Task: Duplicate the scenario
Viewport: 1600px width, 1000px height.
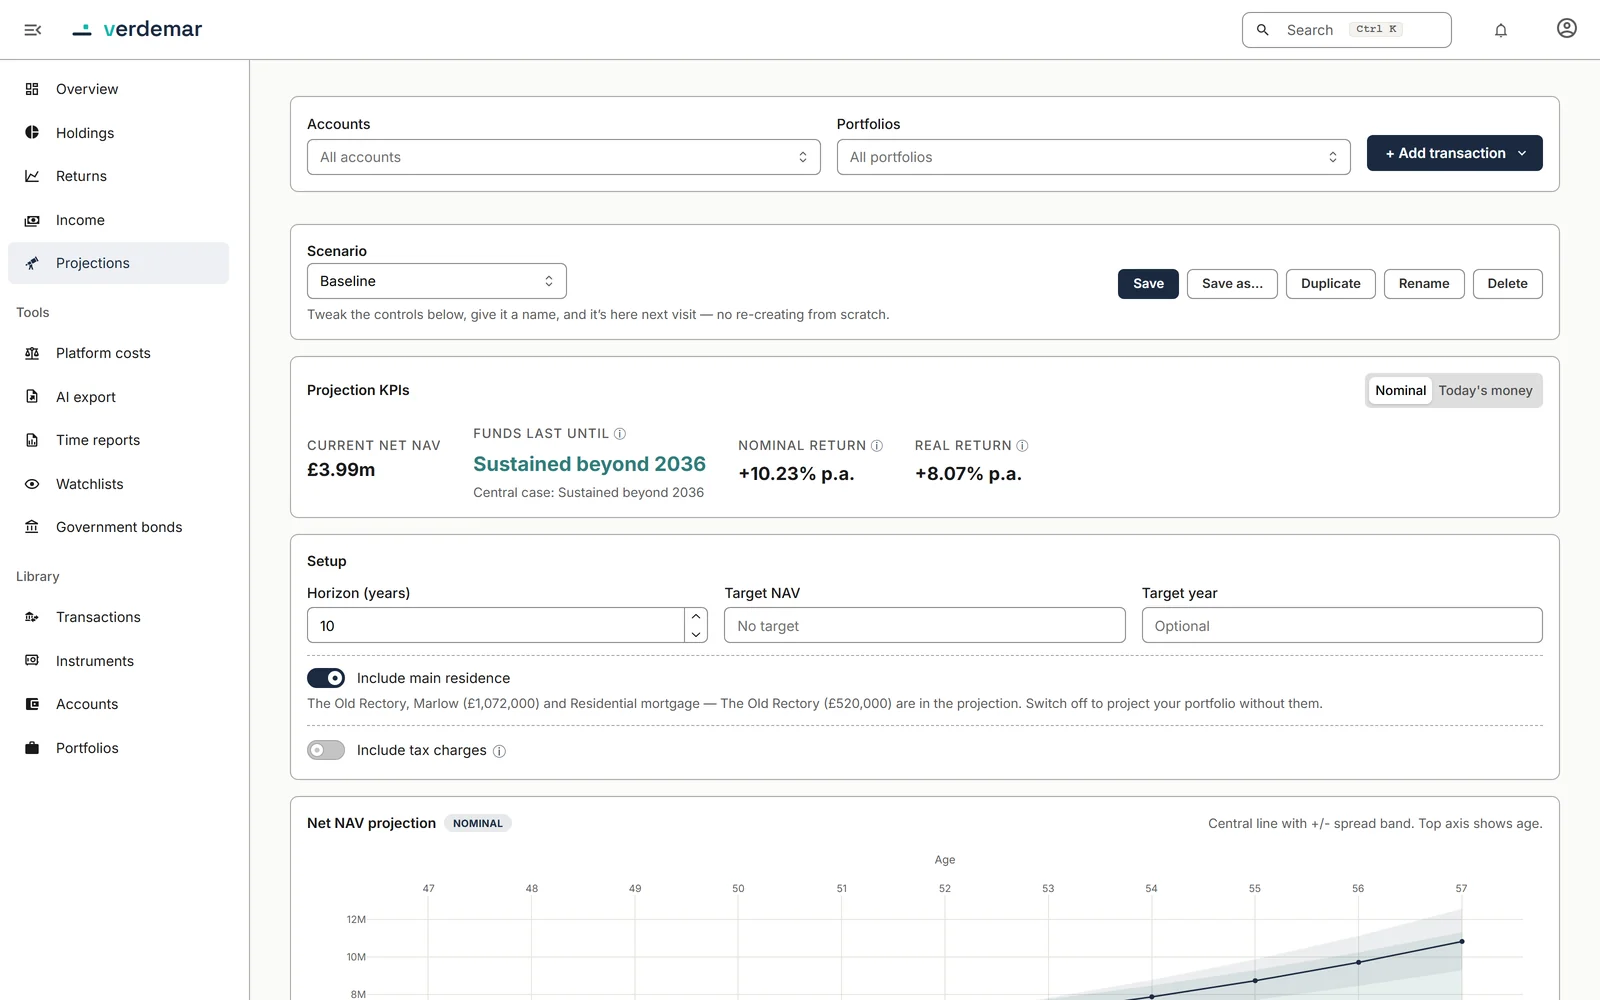Action: coord(1330,284)
